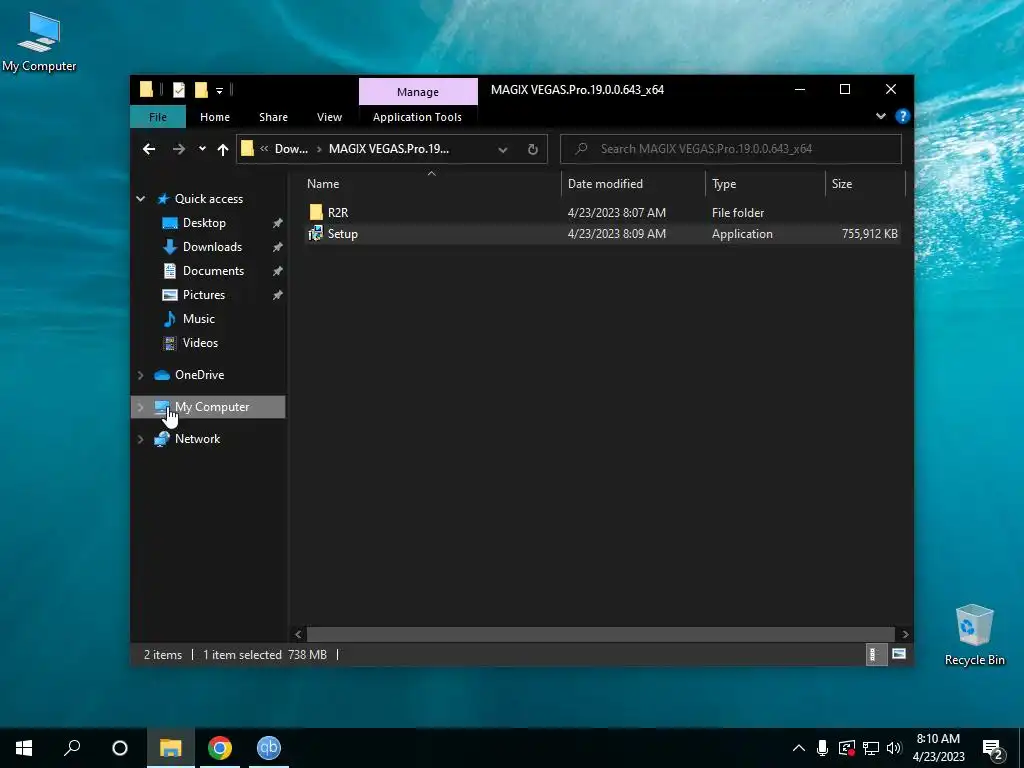Switch to Large icons view in status bar
Screen dimensions: 1024x768
coord(899,654)
